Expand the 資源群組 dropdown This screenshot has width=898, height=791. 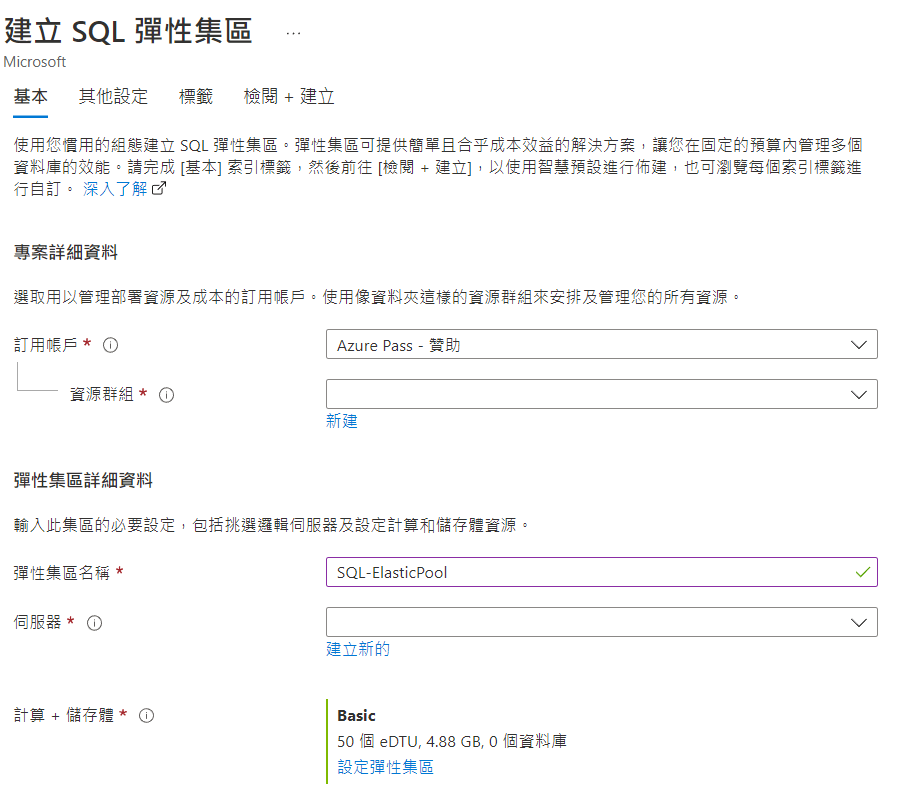pos(601,394)
